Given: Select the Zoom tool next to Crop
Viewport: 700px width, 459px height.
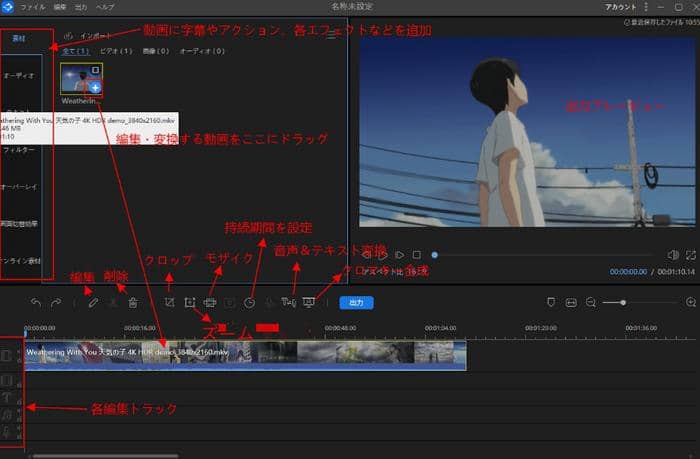Looking at the screenshot, I should coord(190,302).
